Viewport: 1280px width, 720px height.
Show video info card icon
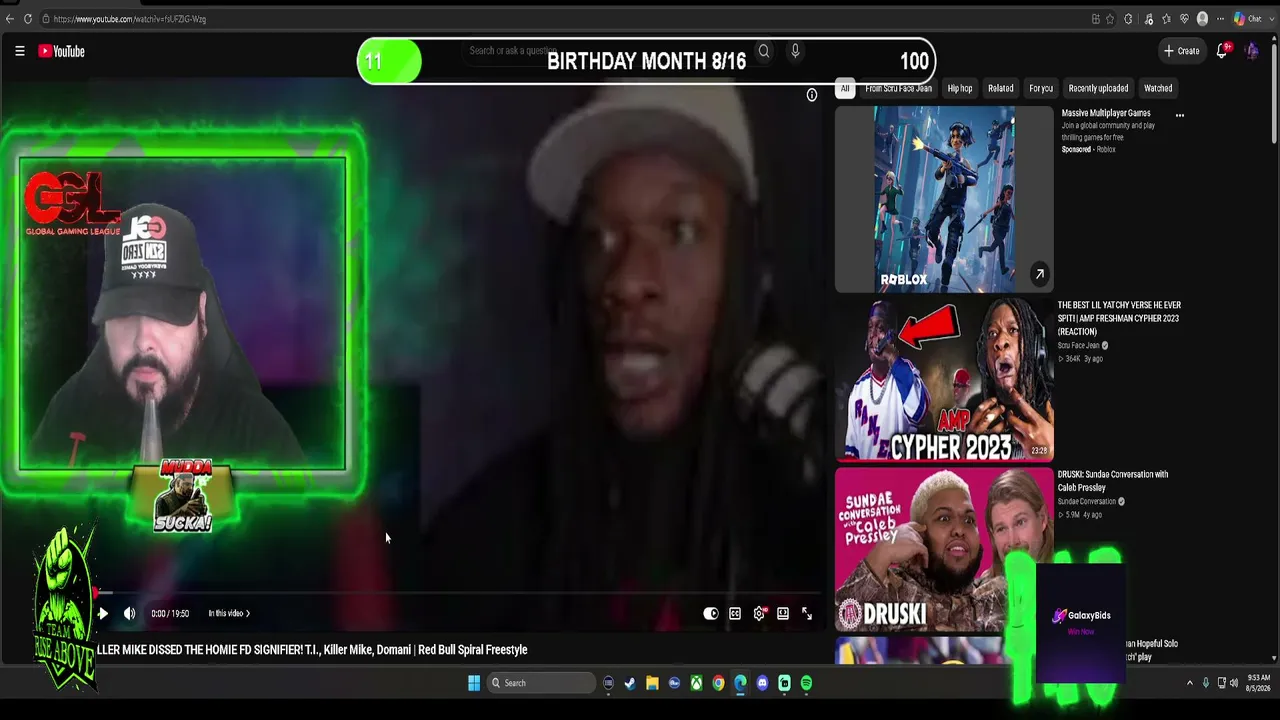pos(812,95)
